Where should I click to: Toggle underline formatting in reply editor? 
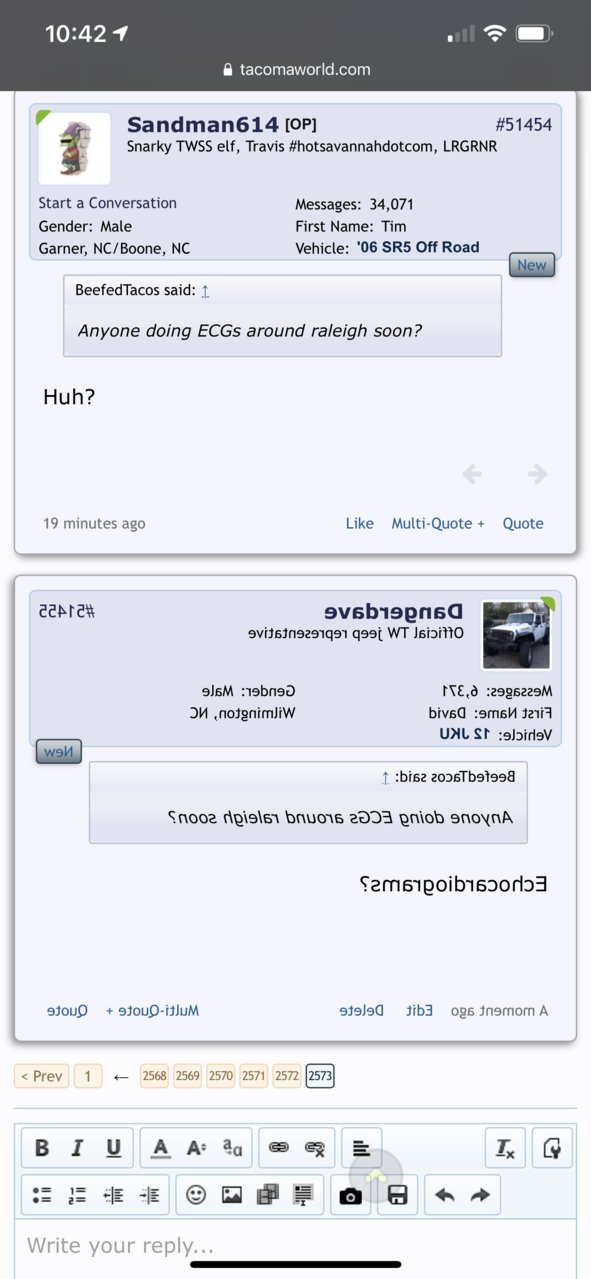[113, 1148]
